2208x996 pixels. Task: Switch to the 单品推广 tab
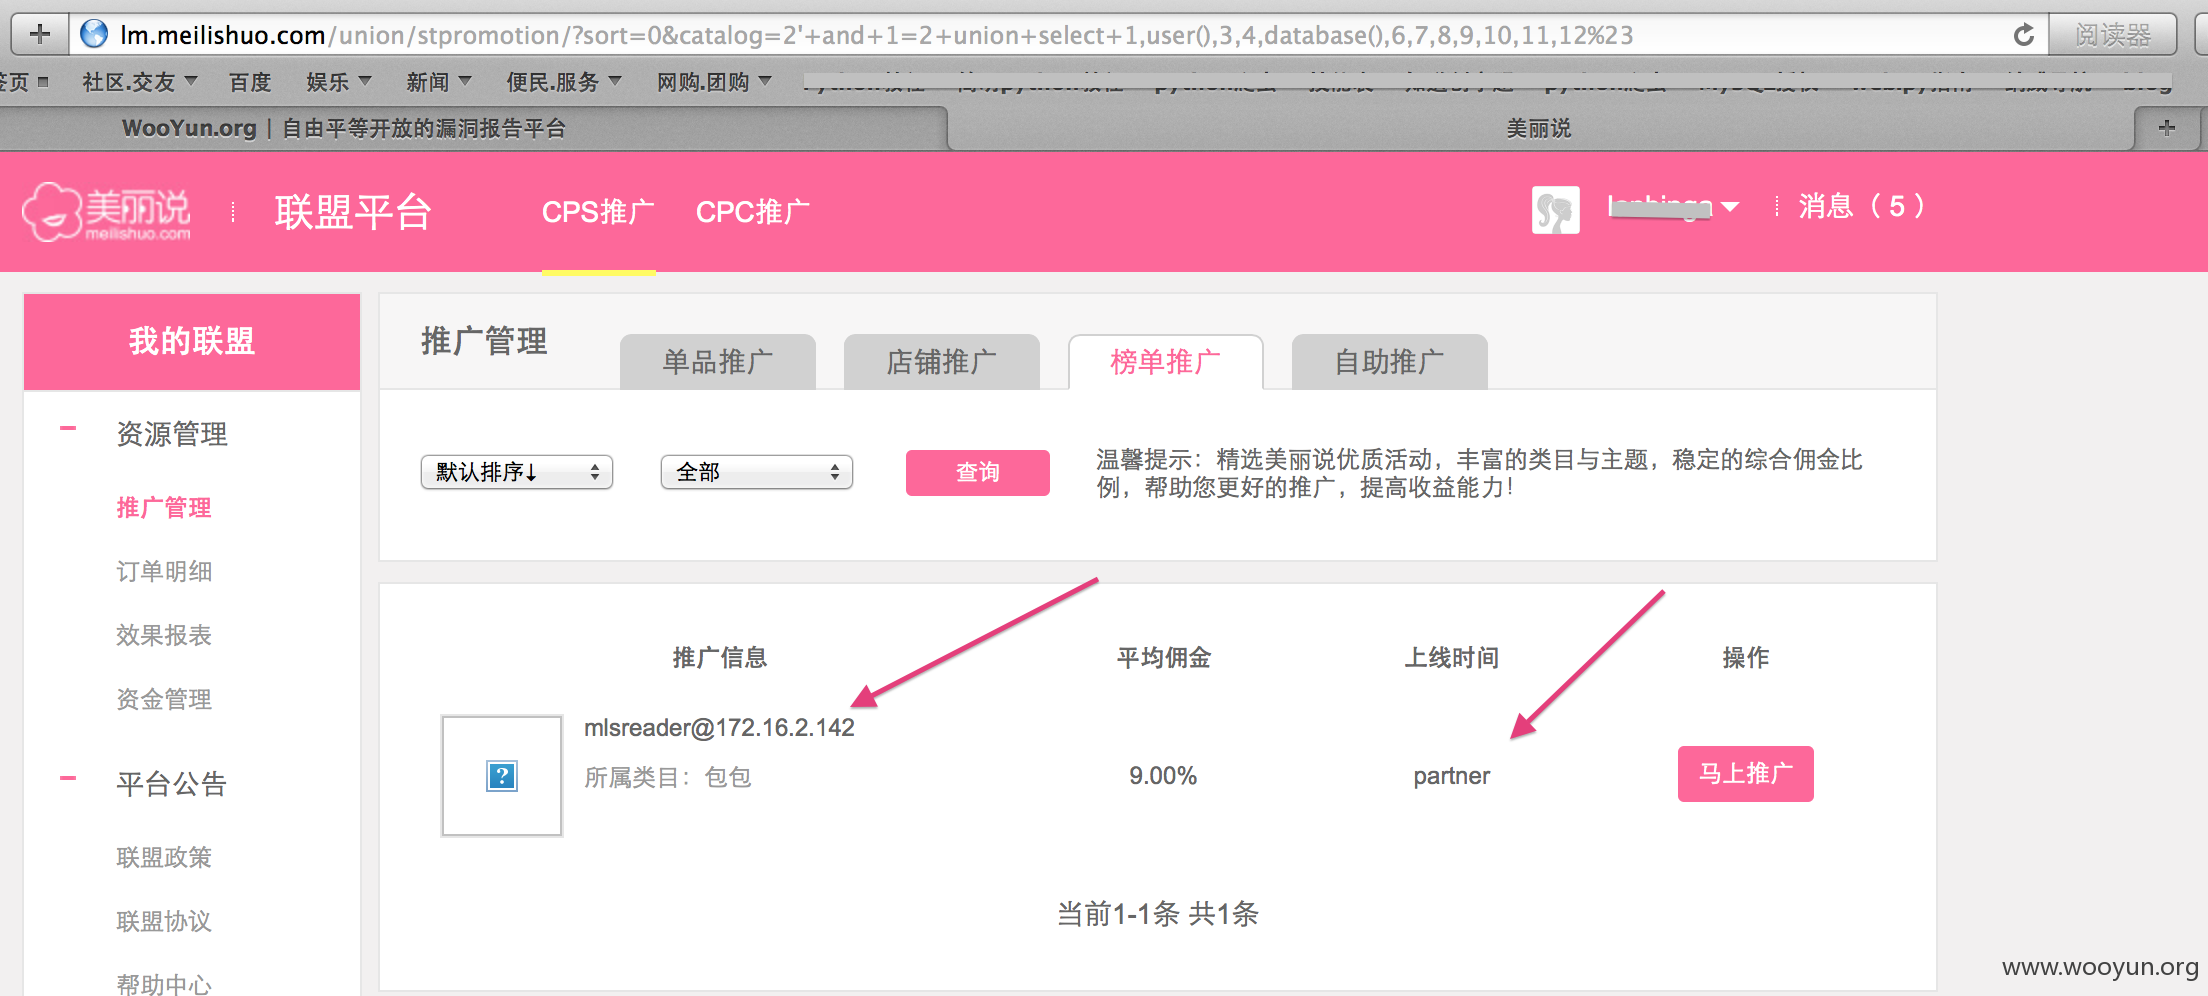(718, 362)
